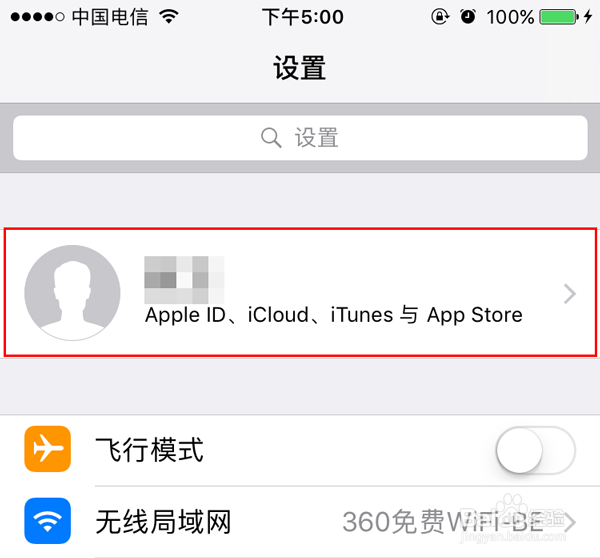The width and height of the screenshot is (600, 558).
Task: Toggle the 飞行模式 airplane mode switch
Action: [535, 450]
